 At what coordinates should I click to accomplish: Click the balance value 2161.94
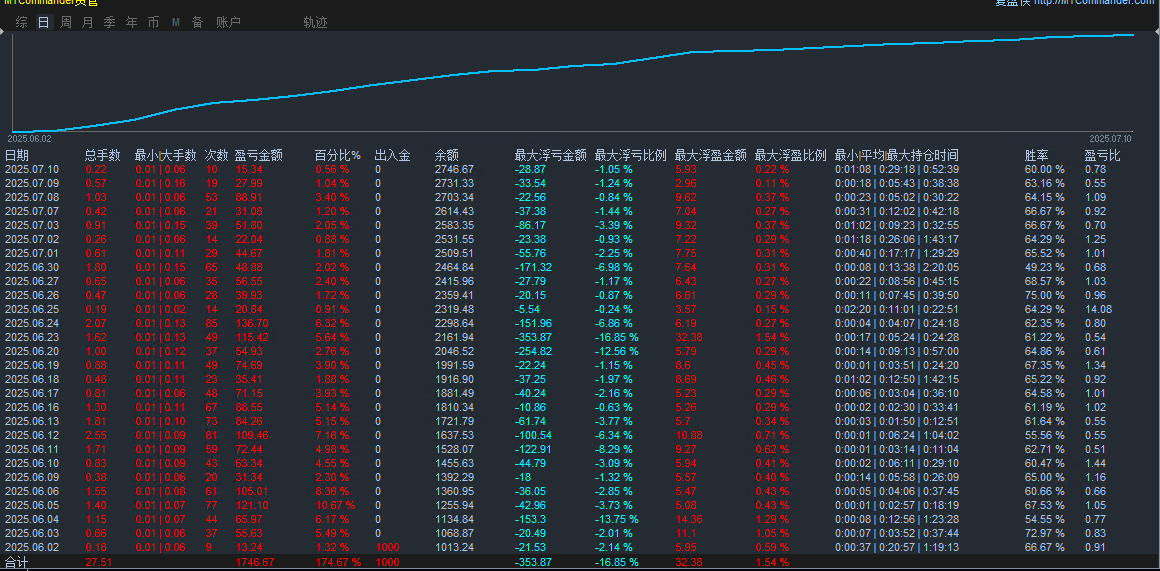coord(454,337)
